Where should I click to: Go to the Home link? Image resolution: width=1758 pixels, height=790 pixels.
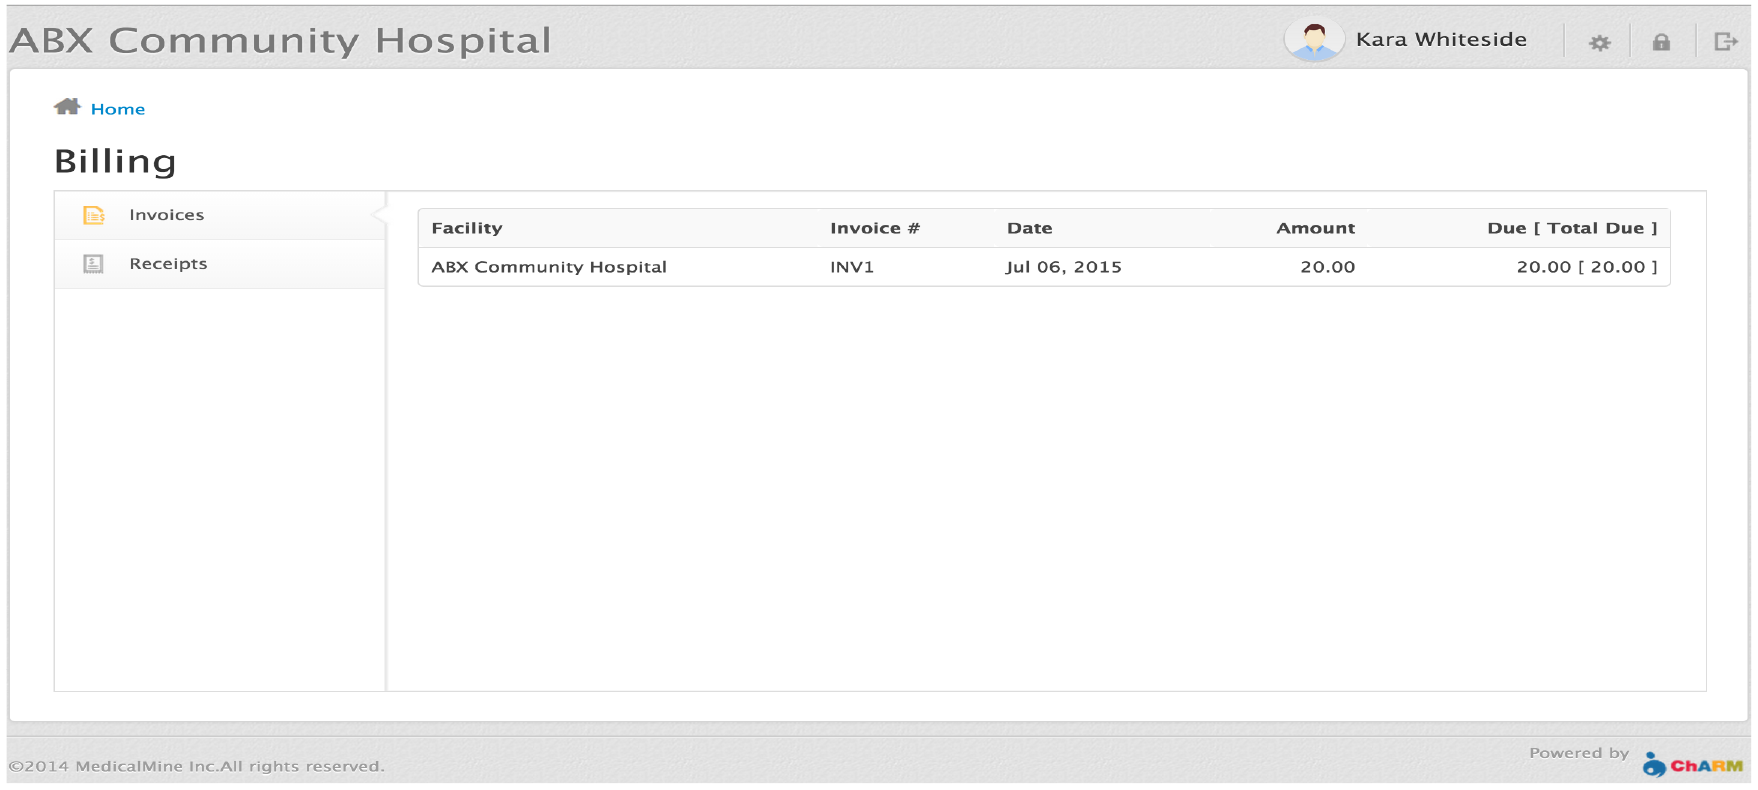tap(118, 109)
